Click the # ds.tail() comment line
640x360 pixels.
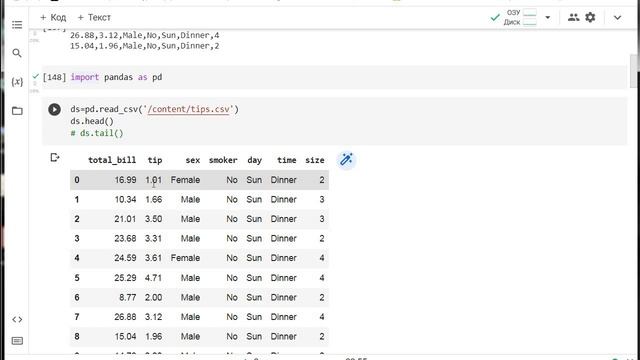click(x=97, y=133)
